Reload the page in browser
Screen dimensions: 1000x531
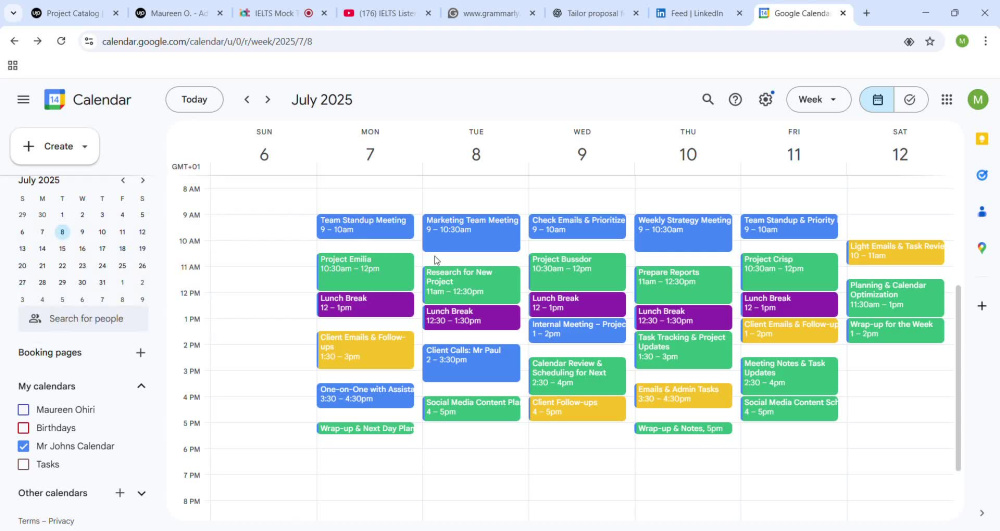(x=61, y=41)
